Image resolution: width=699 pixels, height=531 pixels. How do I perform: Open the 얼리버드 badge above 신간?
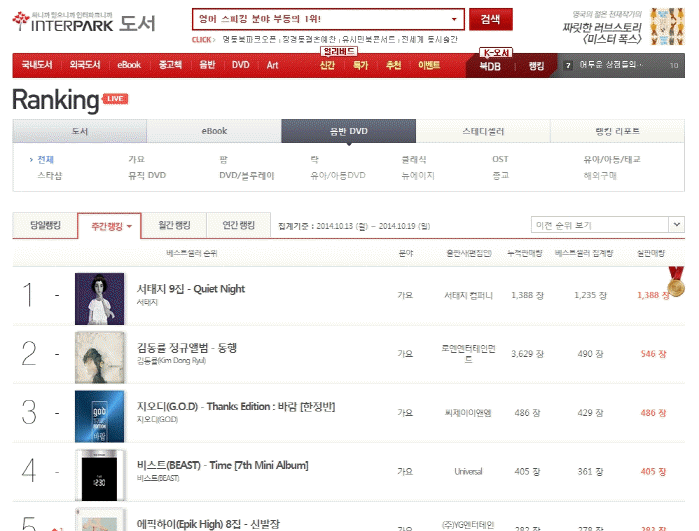click(x=339, y=52)
